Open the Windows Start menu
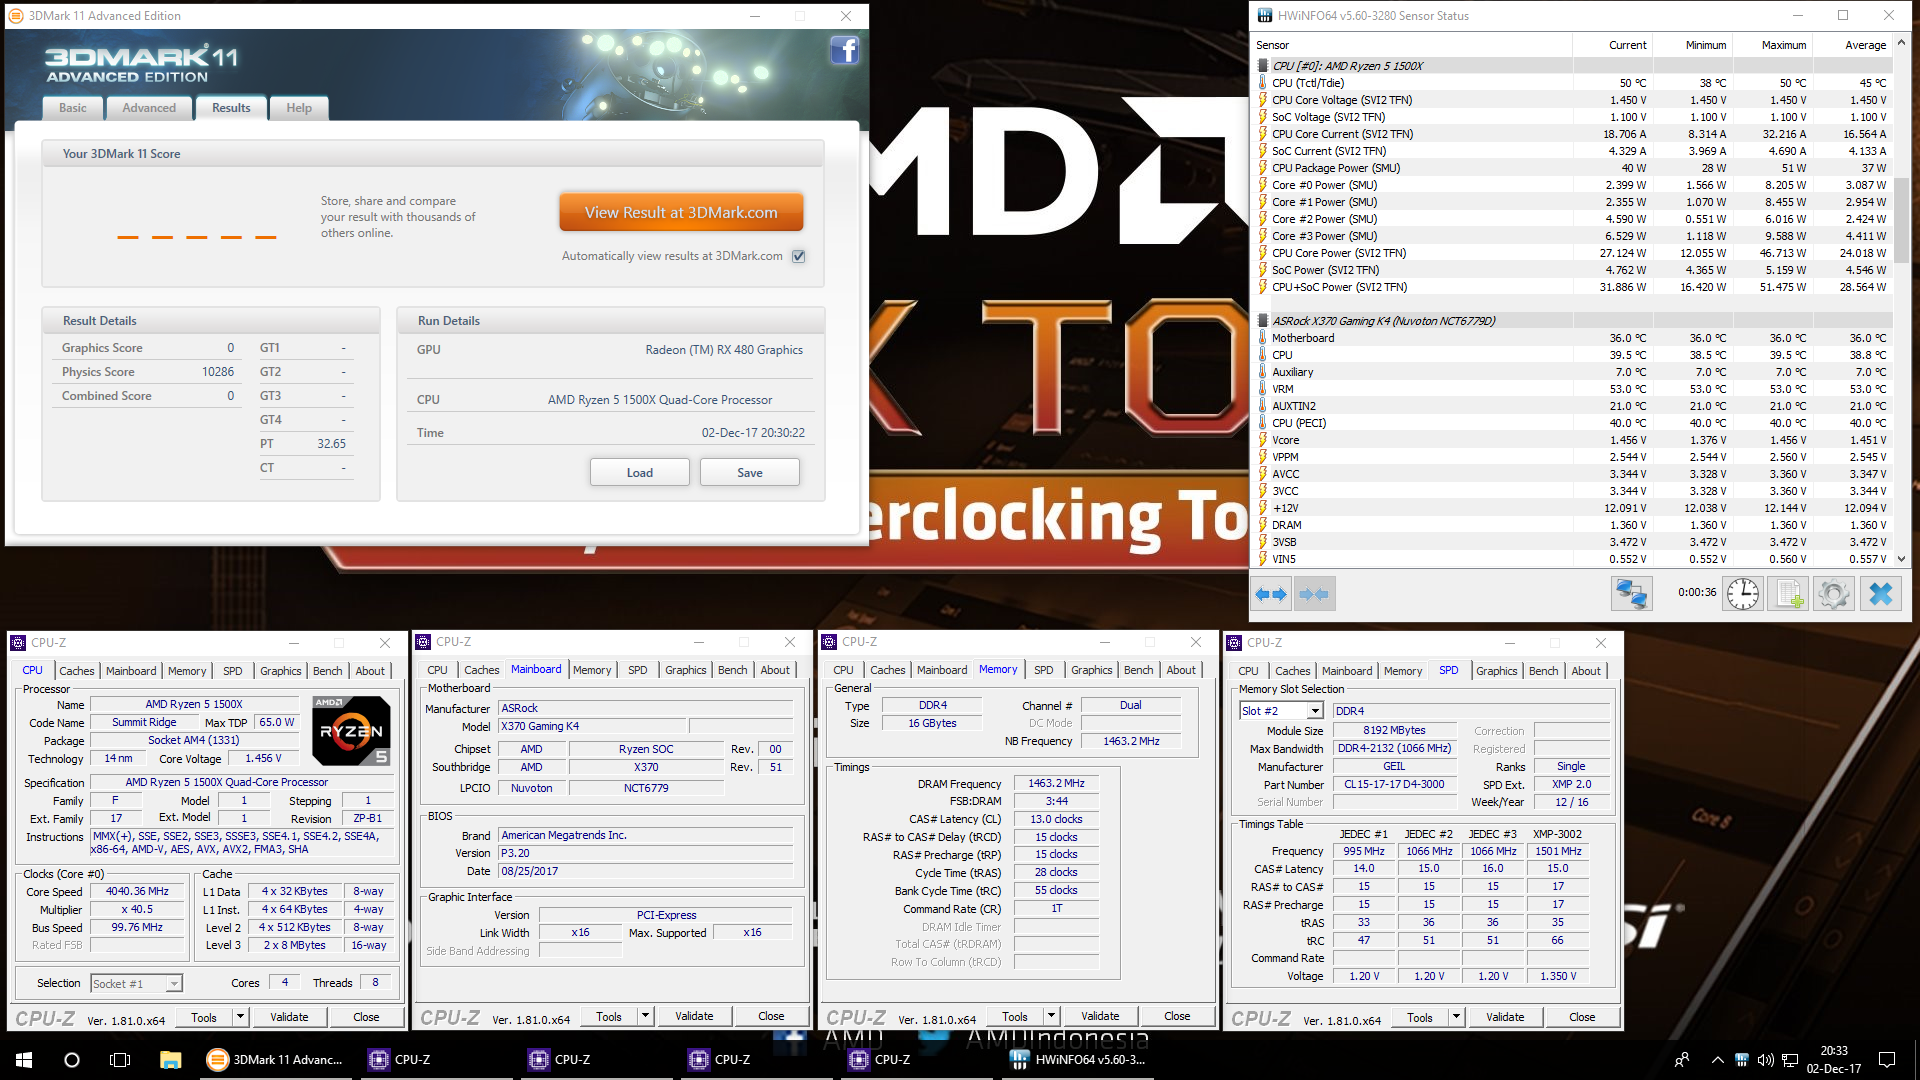Viewport: 1920px width, 1080px height. click(x=24, y=1060)
